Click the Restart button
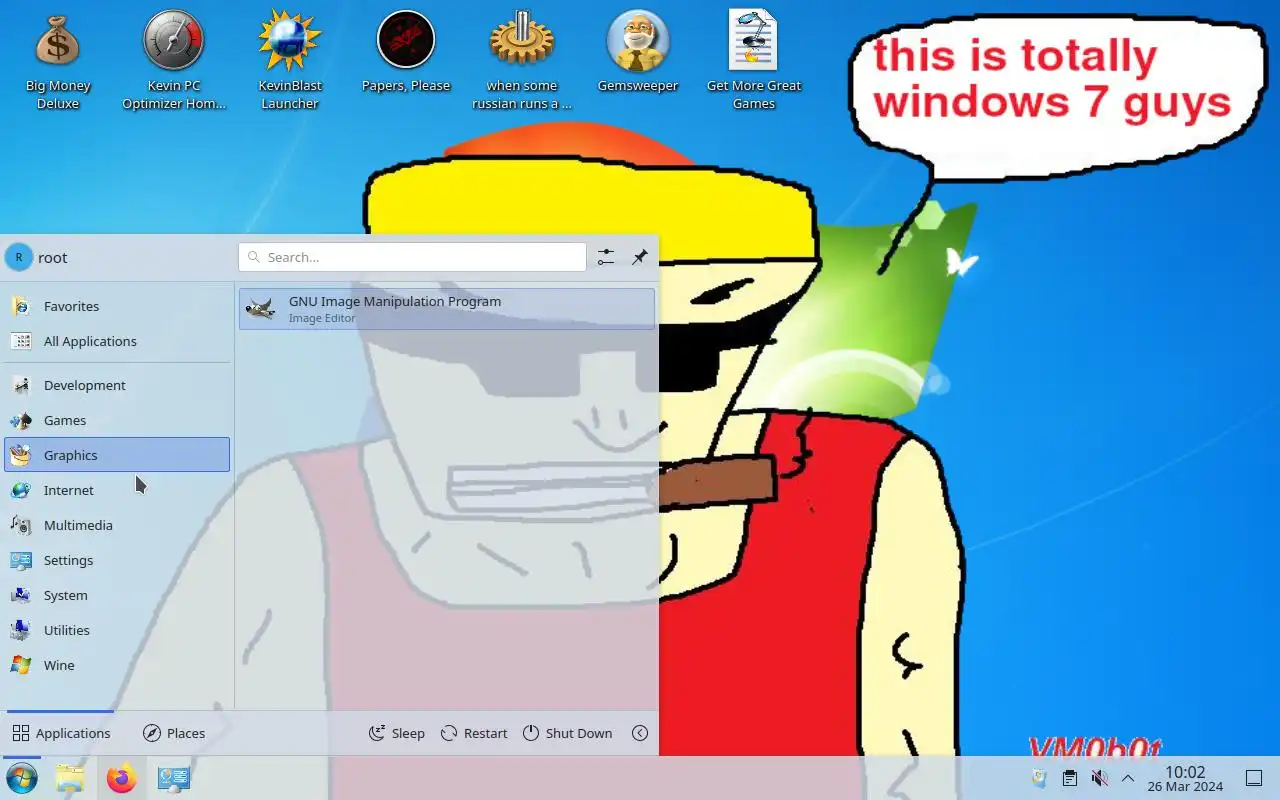The width and height of the screenshot is (1280, 800). click(x=475, y=733)
